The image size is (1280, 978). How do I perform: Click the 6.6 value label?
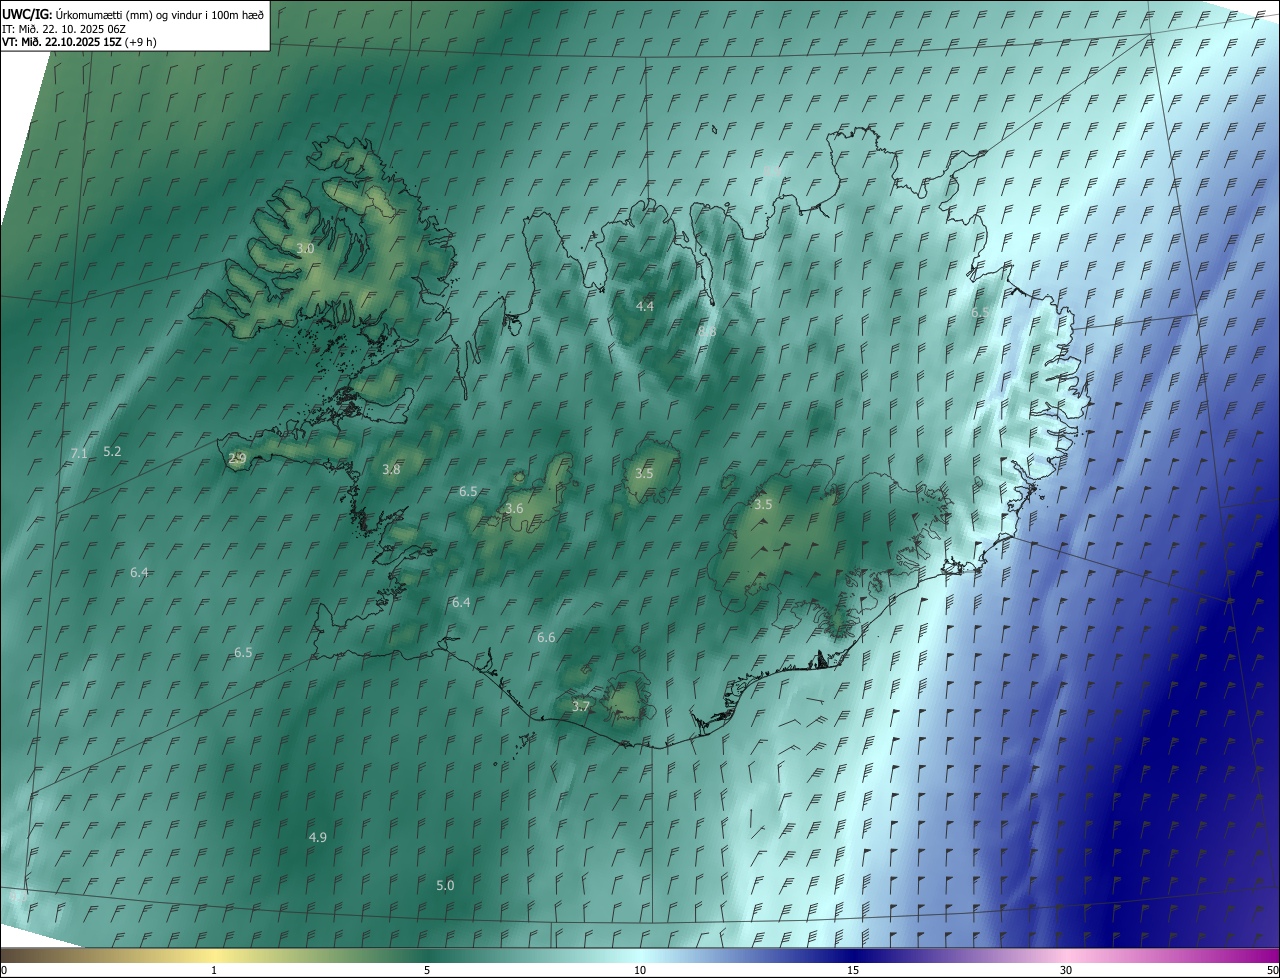pyautogui.click(x=546, y=637)
